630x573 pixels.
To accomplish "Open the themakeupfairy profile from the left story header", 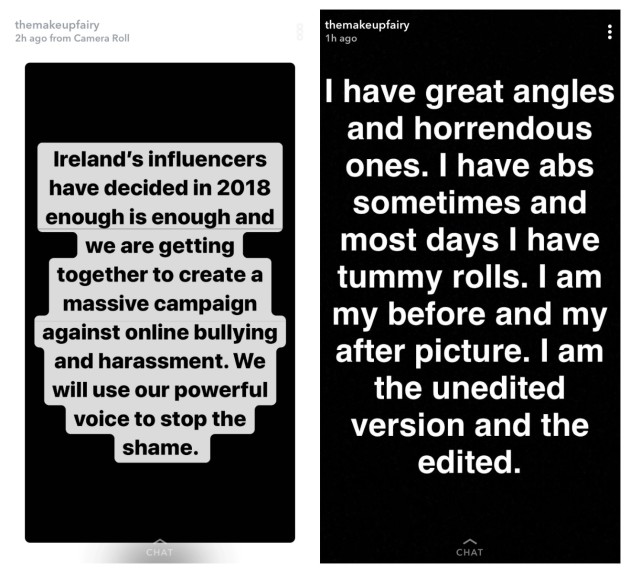I will (57, 25).
